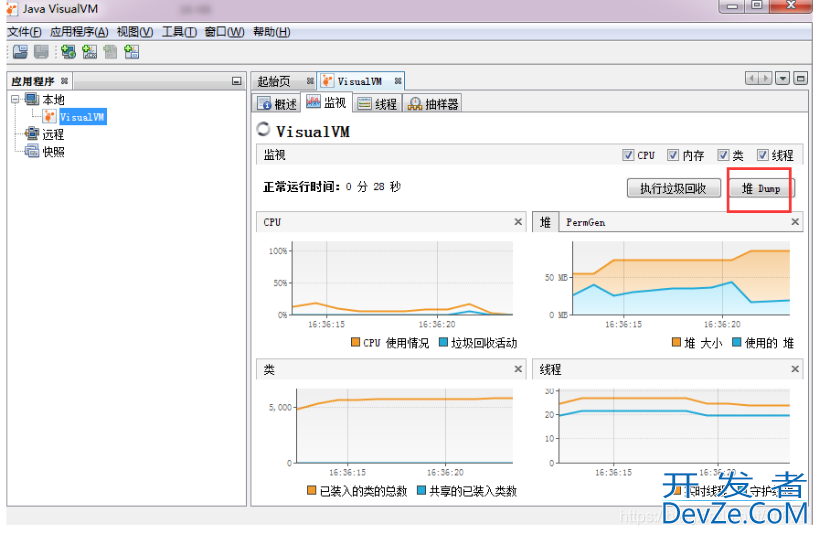Close the 线程 threads chart panel
This screenshot has height=535, width=818.
pos(795,369)
